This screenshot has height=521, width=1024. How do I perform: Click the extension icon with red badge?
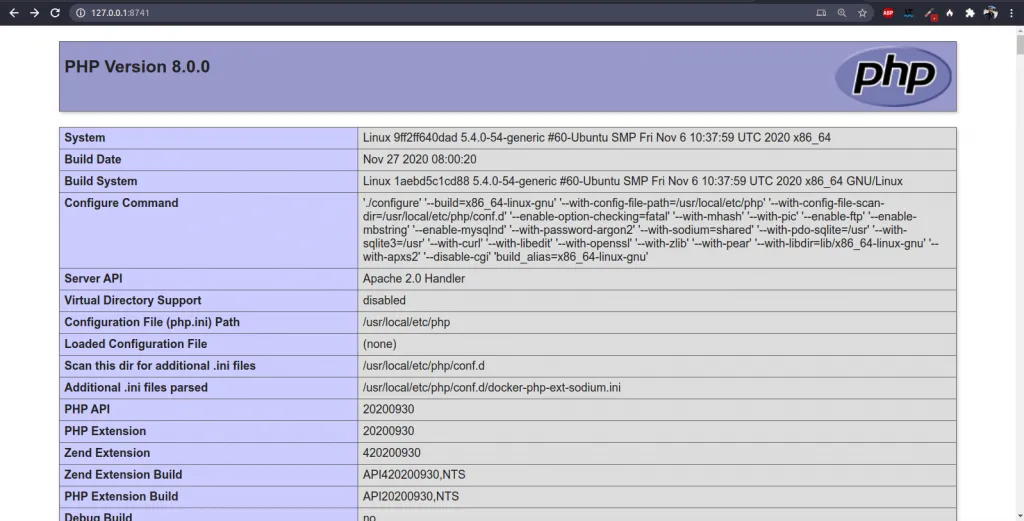[930, 13]
